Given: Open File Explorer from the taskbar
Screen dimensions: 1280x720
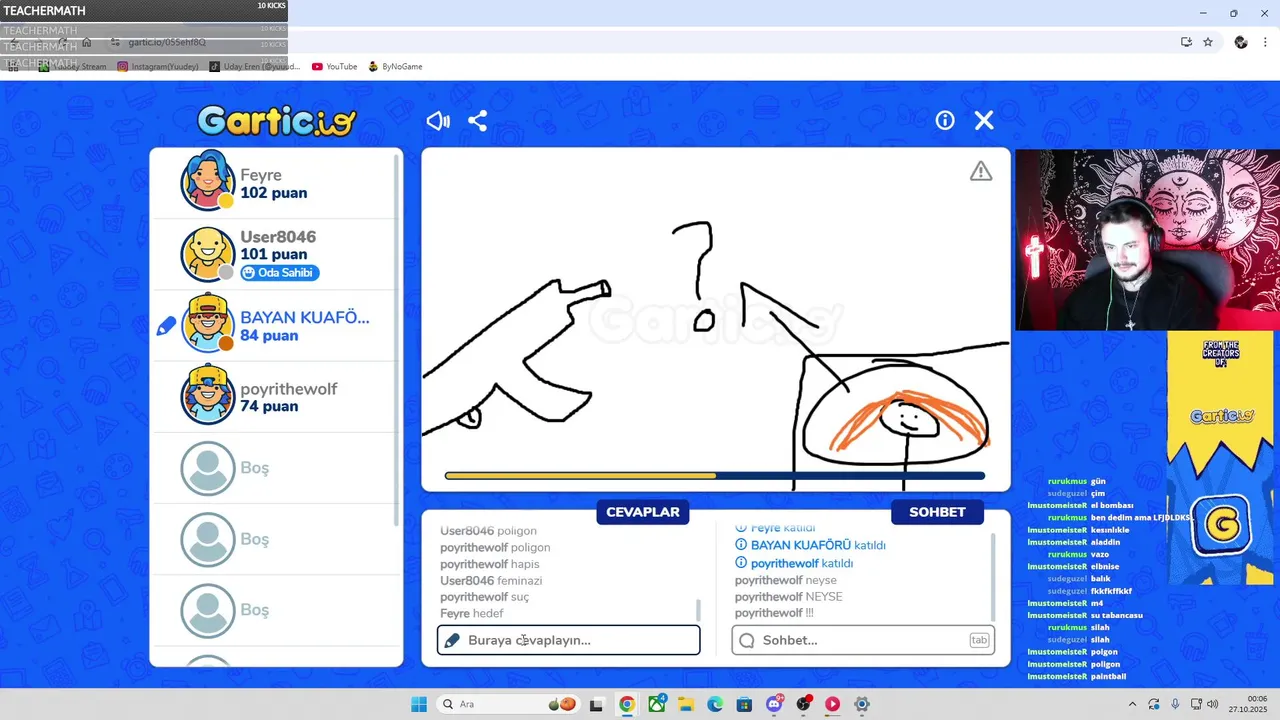Looking at the screenshot, I should point(686,704).
